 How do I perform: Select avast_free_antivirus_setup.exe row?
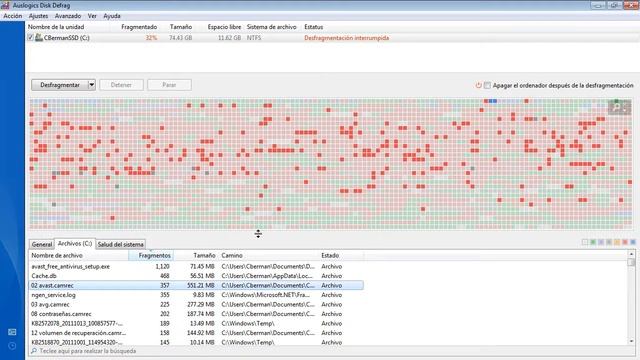click(196, 267)
